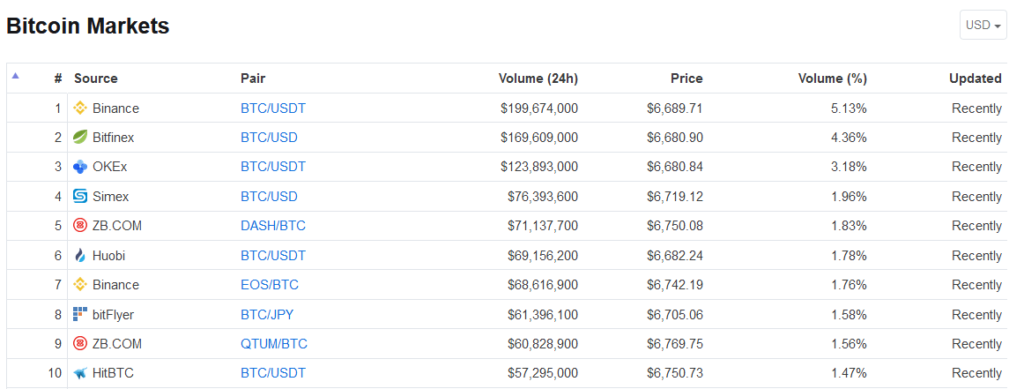Open the USD currency dropdown
The height and width of the screenshot is (389, 1024).
pos(983,25)
